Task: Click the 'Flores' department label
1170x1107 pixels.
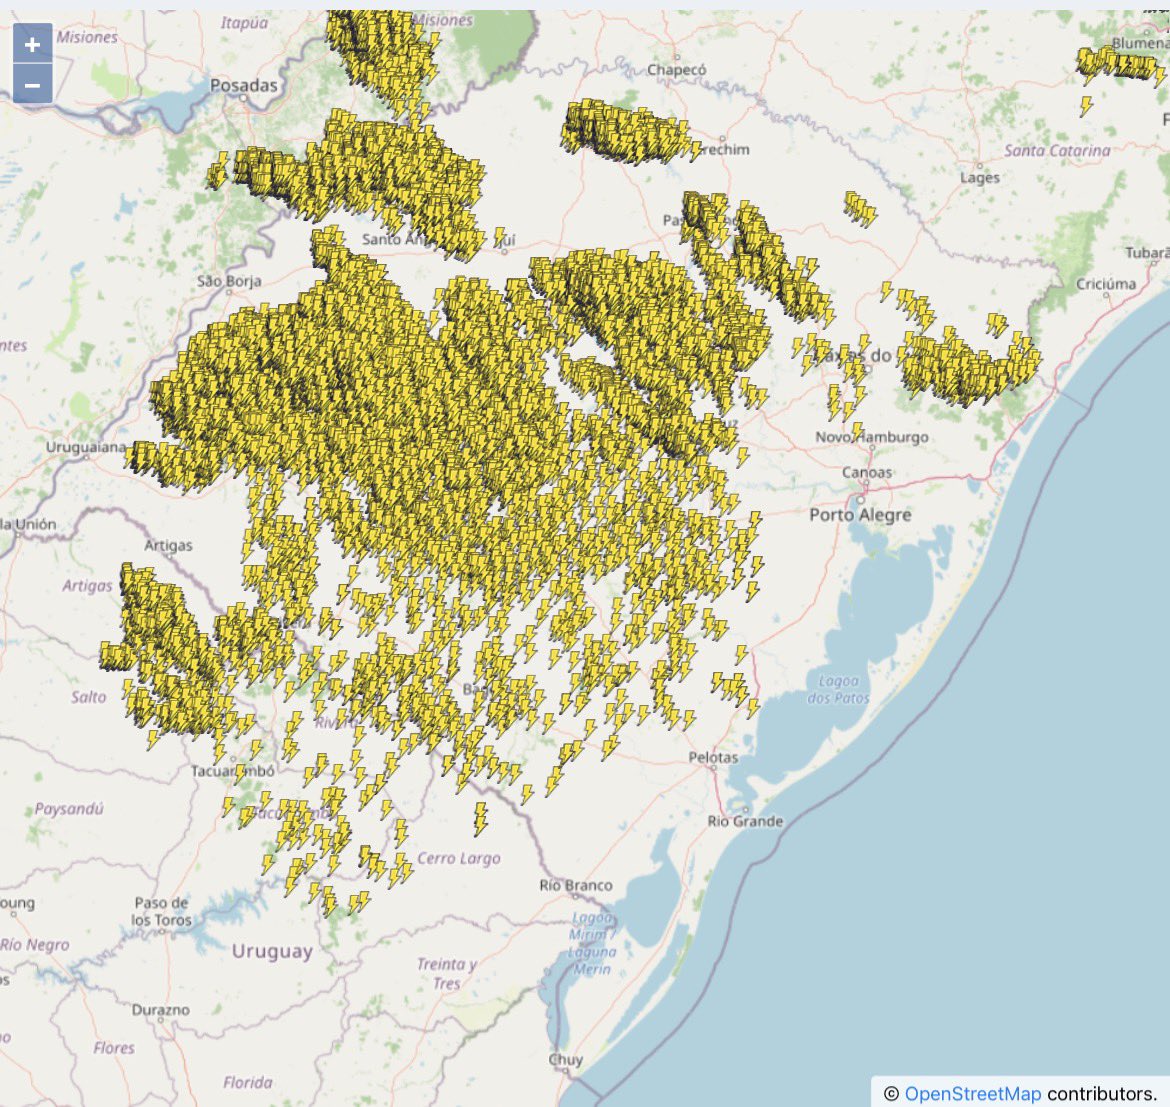Action: 113,1048
